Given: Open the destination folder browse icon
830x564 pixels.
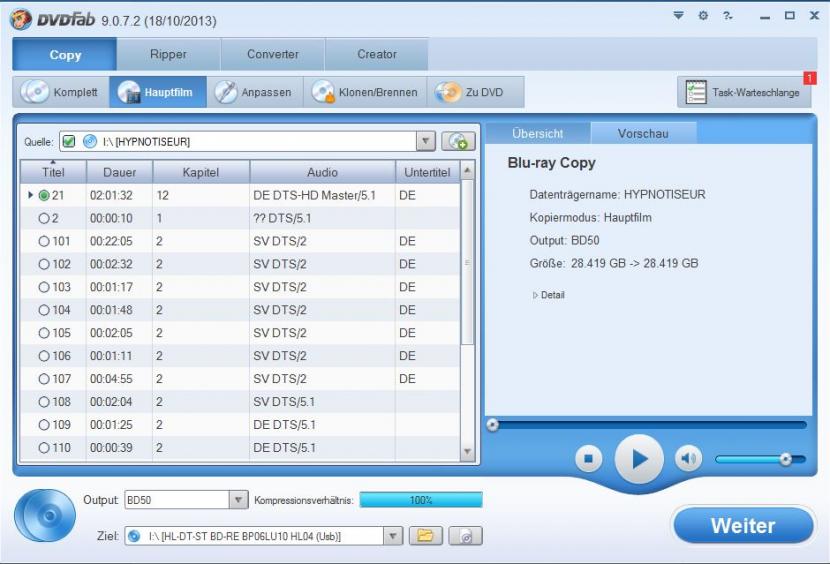Looking at the screenshot, I should pyautogui.click(x=426, y=537).
